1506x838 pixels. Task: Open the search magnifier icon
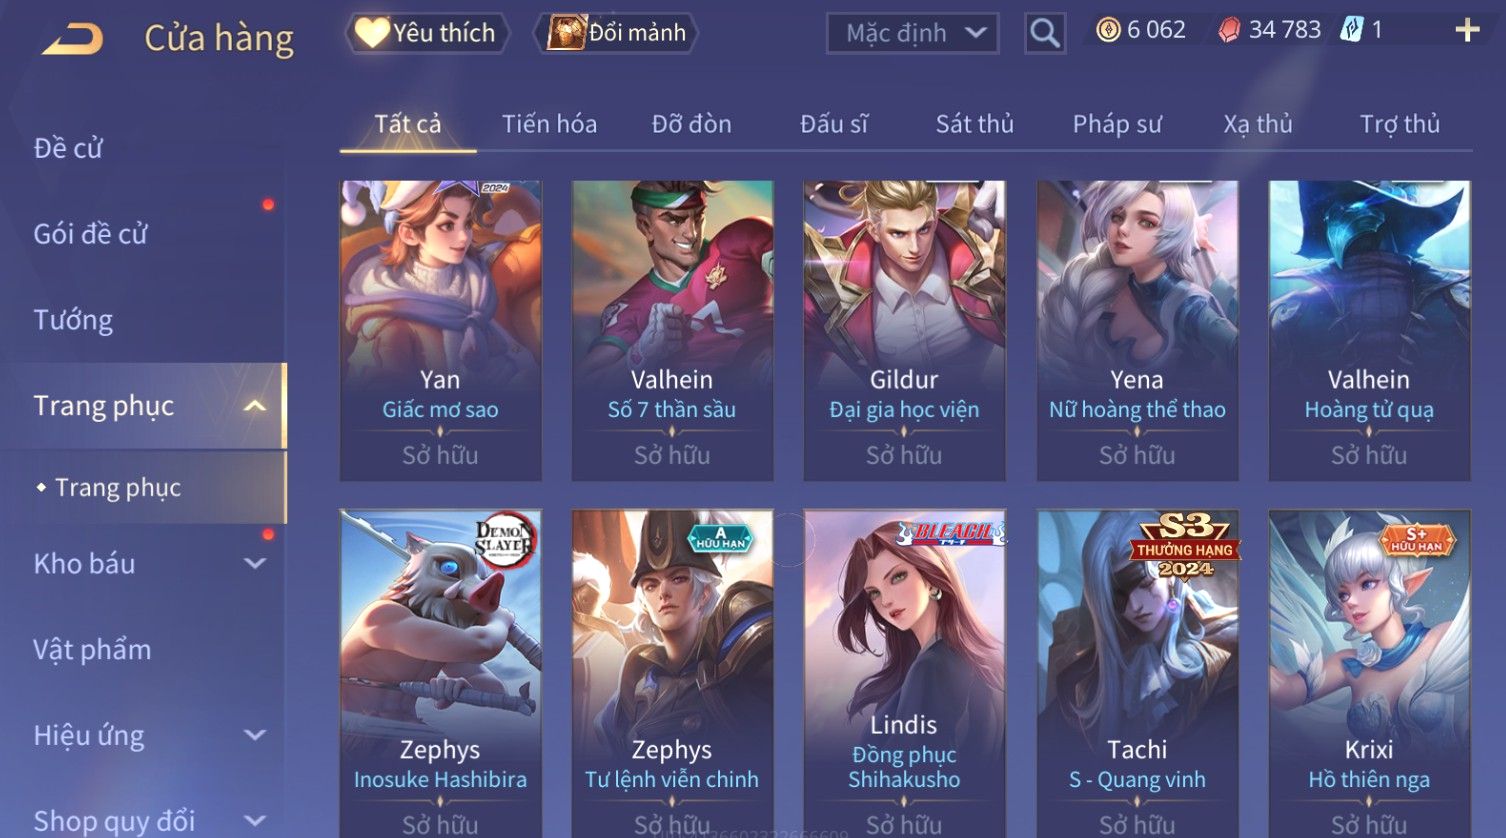(x=1045, y=33)
